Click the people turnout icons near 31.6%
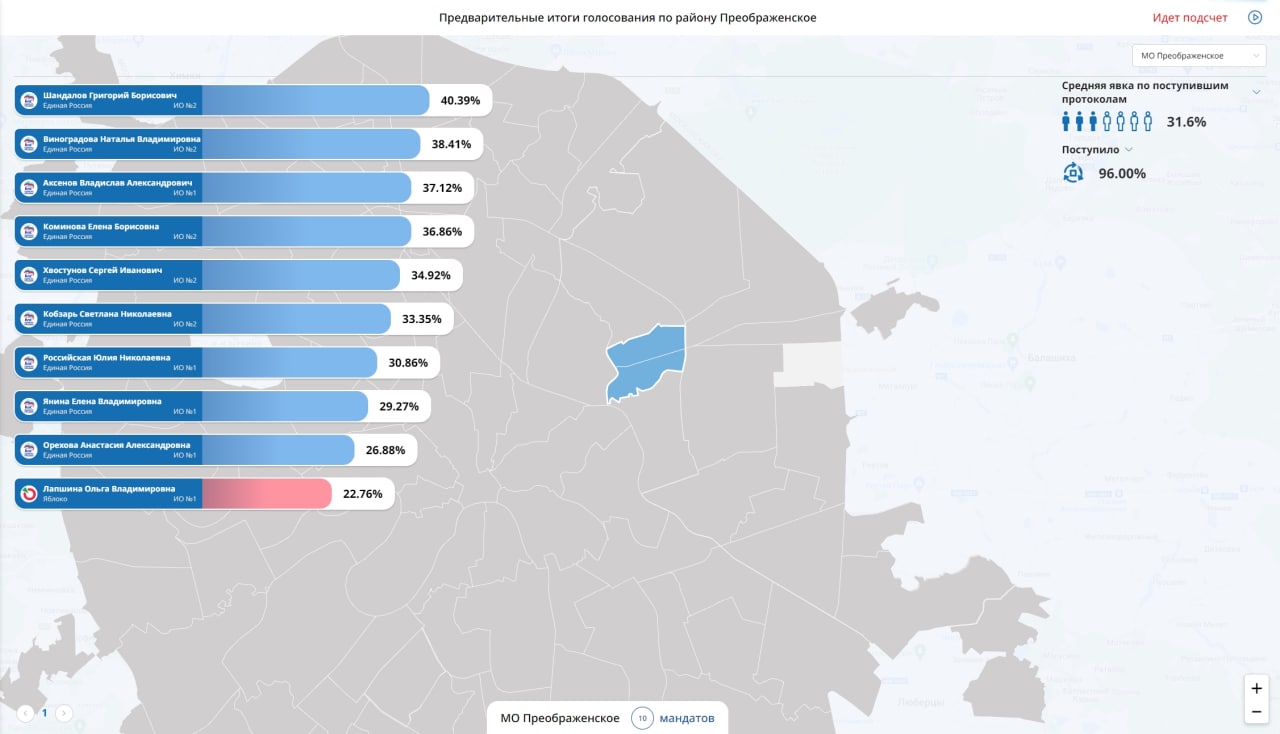The width and height of the screenshot is (1280, 734). [x=1107, y=122]
